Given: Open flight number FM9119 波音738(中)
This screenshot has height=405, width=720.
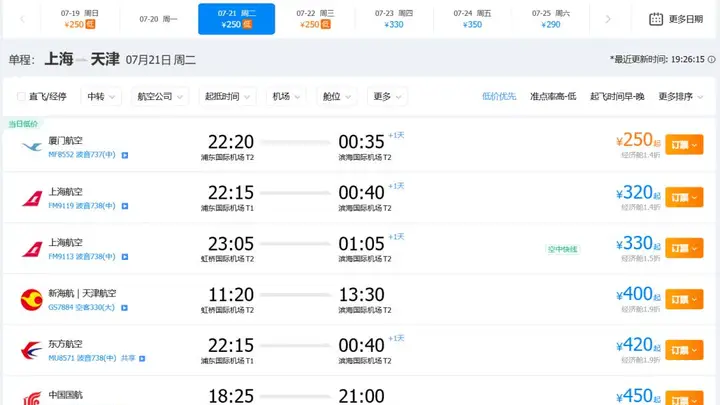Looking at the screenshot, I should click(x=82, y=206).
